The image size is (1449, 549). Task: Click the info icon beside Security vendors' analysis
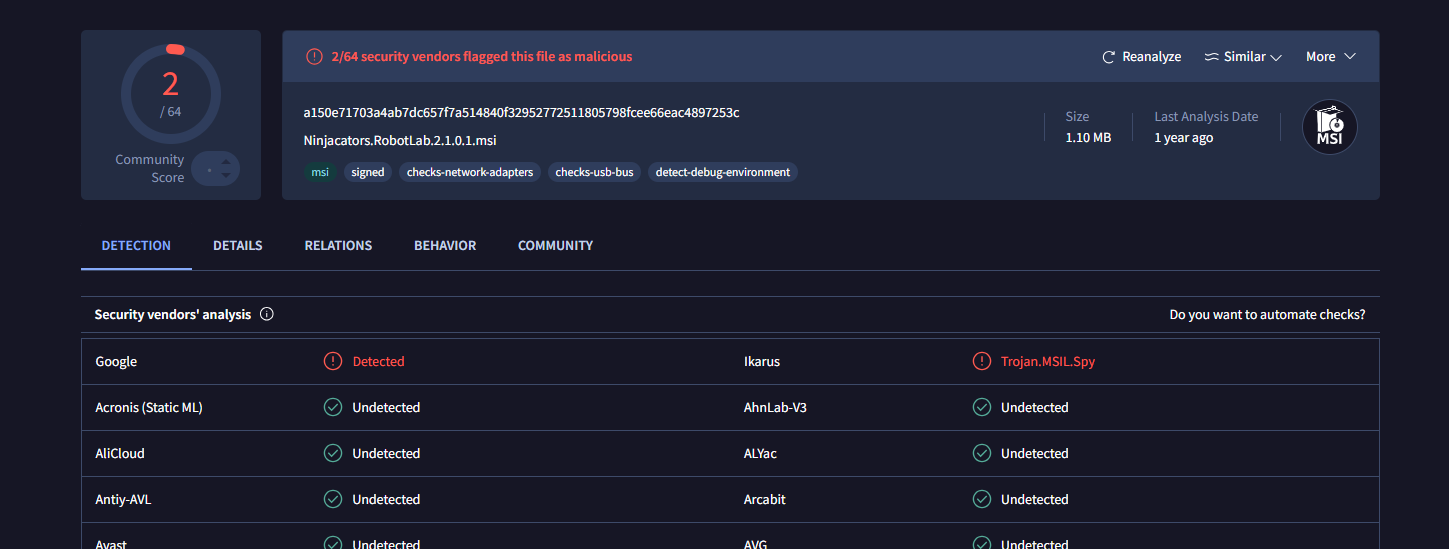pyautogui.click(x=267, y=314)
